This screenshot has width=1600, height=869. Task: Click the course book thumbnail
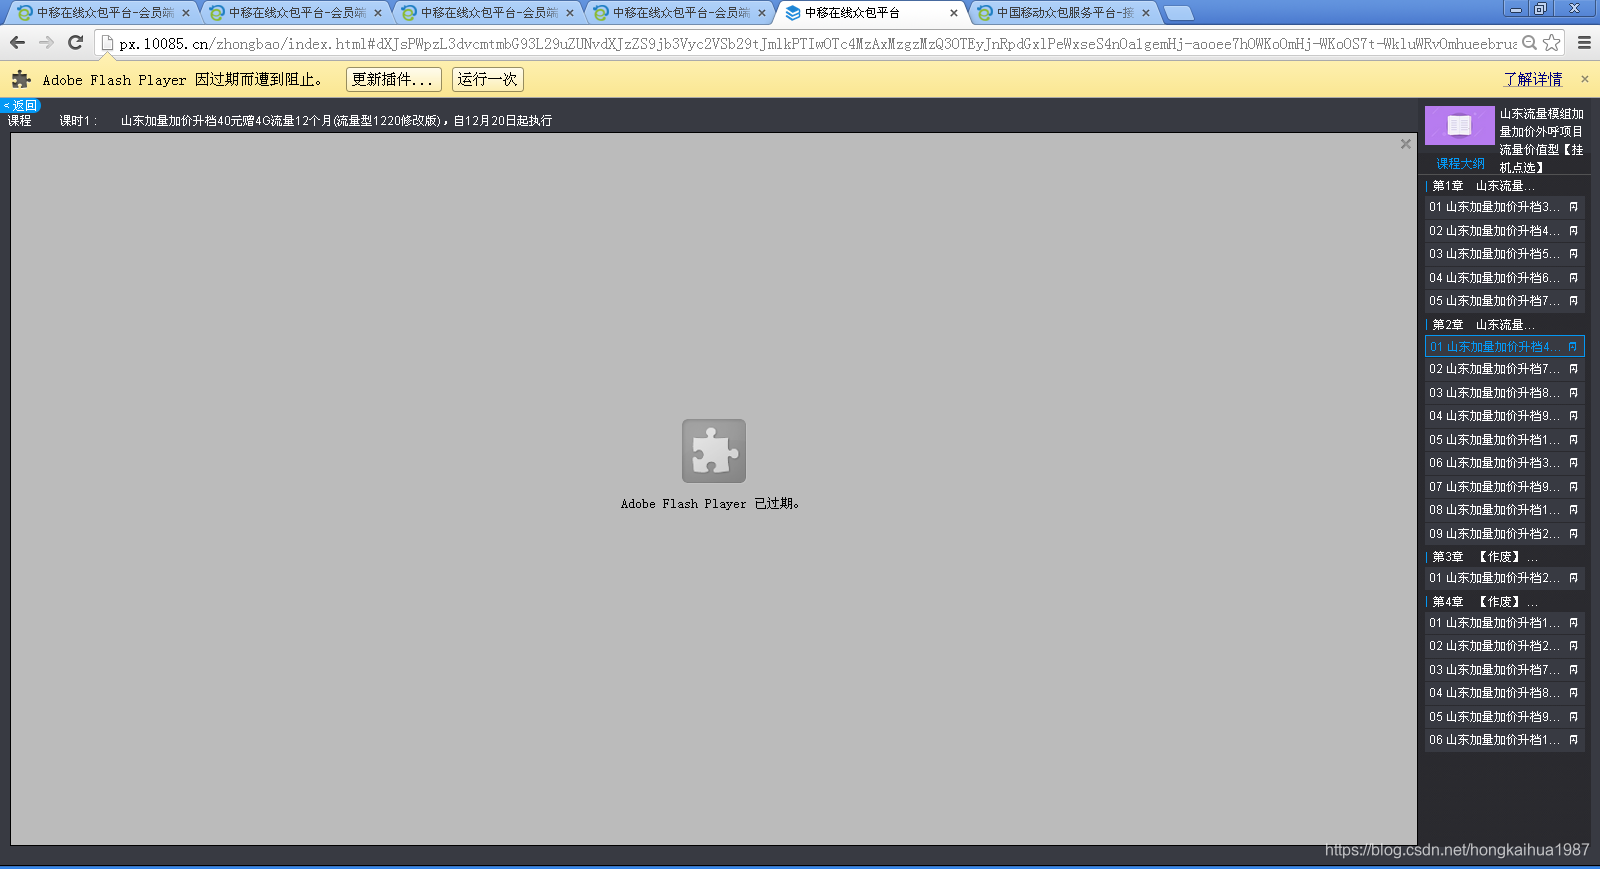click(x=1459, y=126)
